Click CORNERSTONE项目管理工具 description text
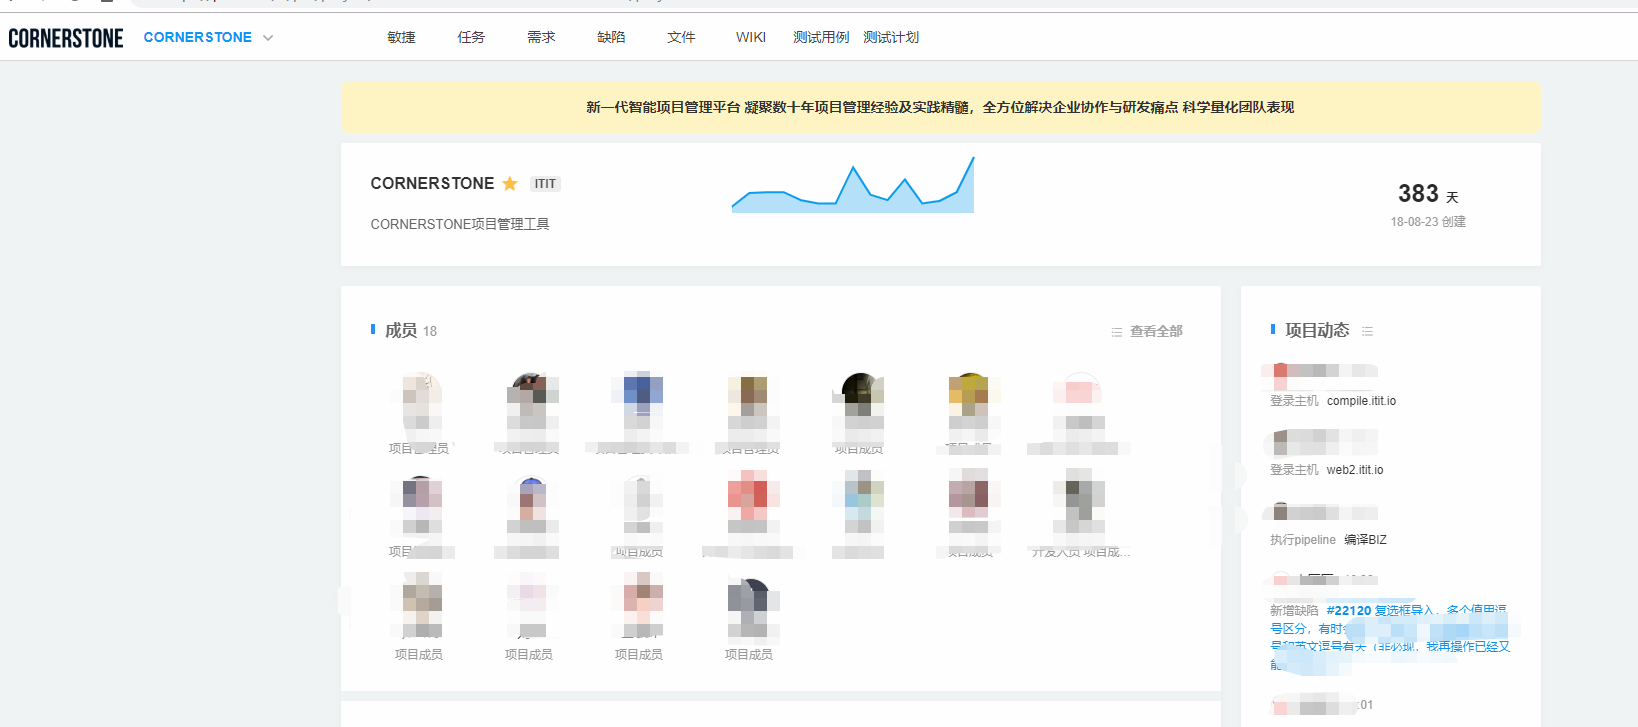Viewport: 1638px width, 727px height. coord(460,224)
